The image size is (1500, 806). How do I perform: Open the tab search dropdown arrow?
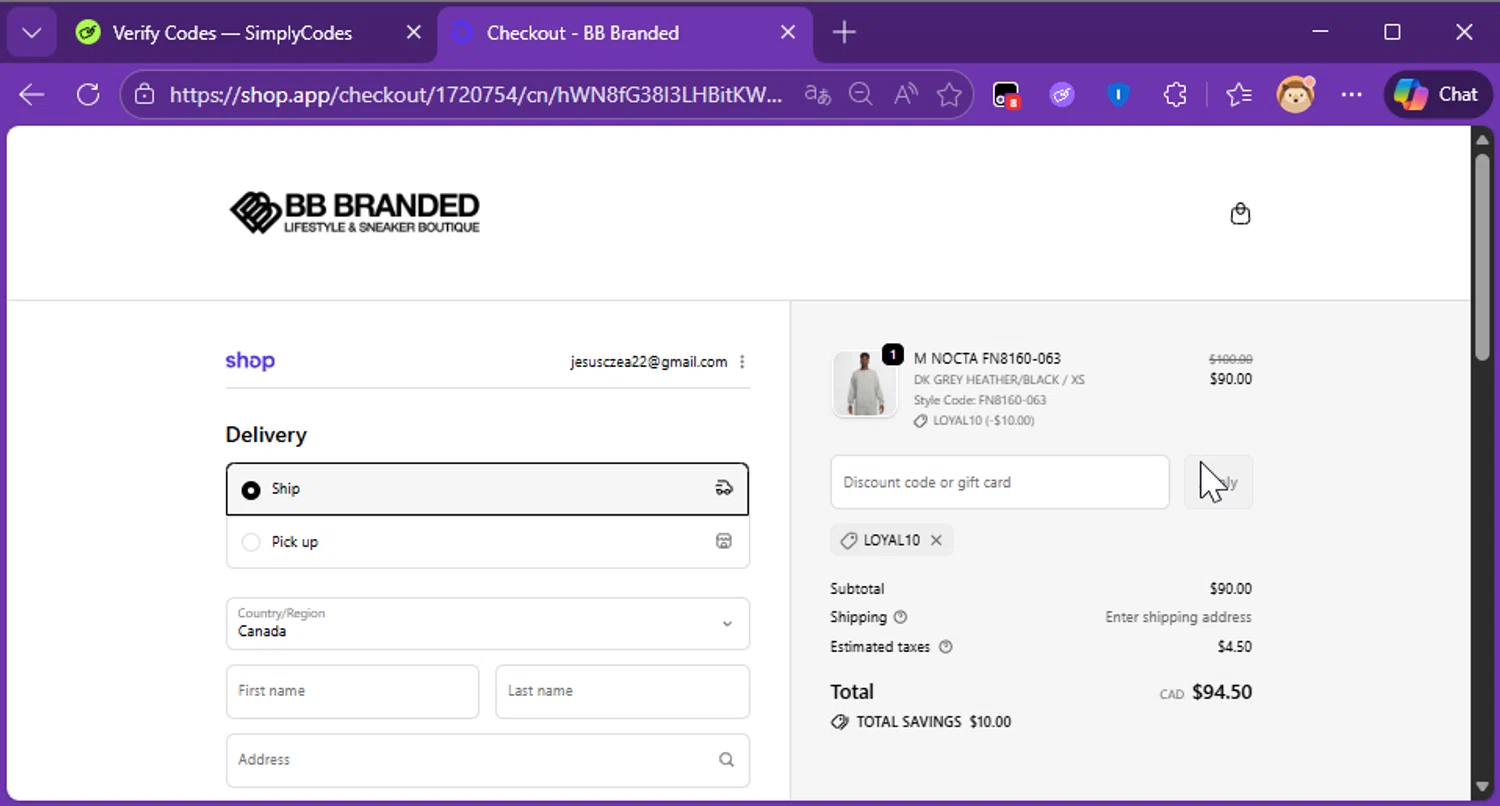(32, 33)
